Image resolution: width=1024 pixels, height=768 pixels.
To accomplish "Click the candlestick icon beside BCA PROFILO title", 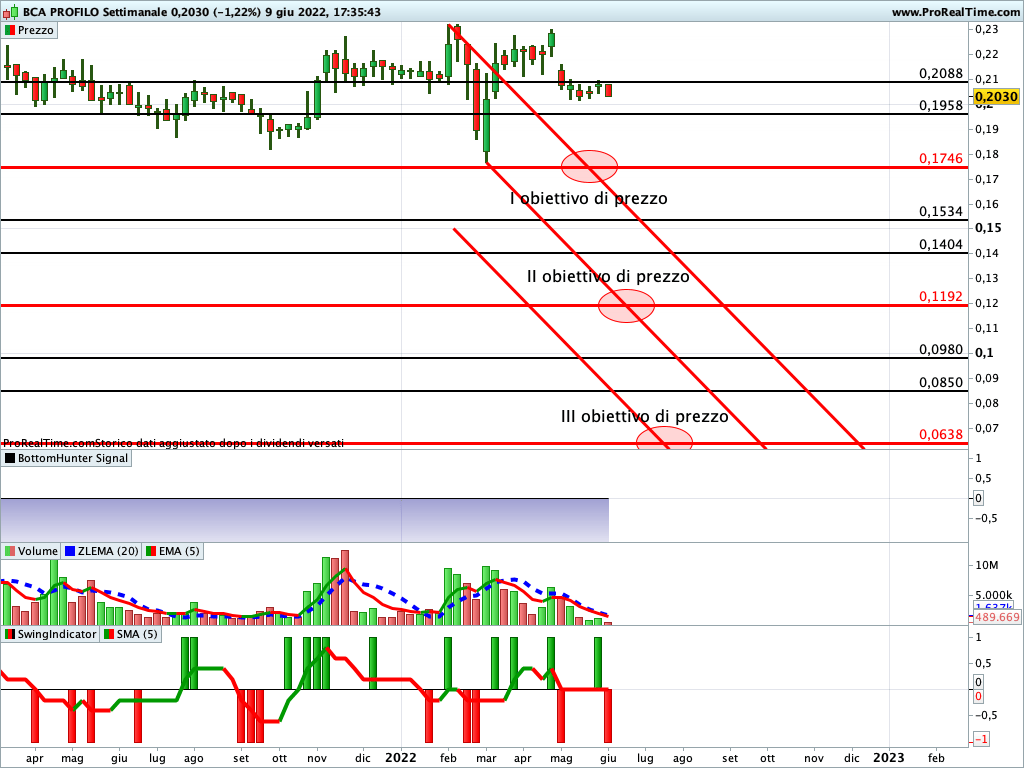I will (x=10, y=12).
